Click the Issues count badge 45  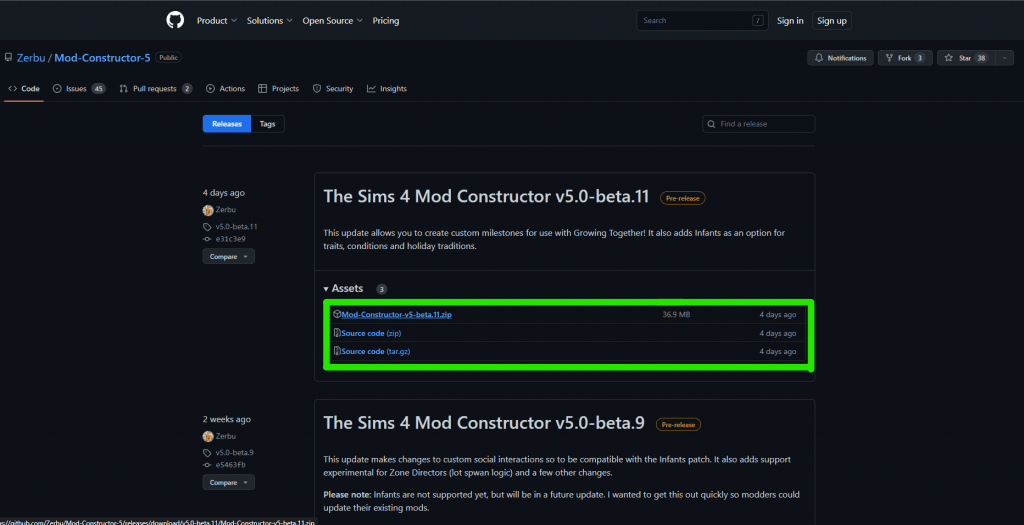pyautogui.click(x=98, y=89)
